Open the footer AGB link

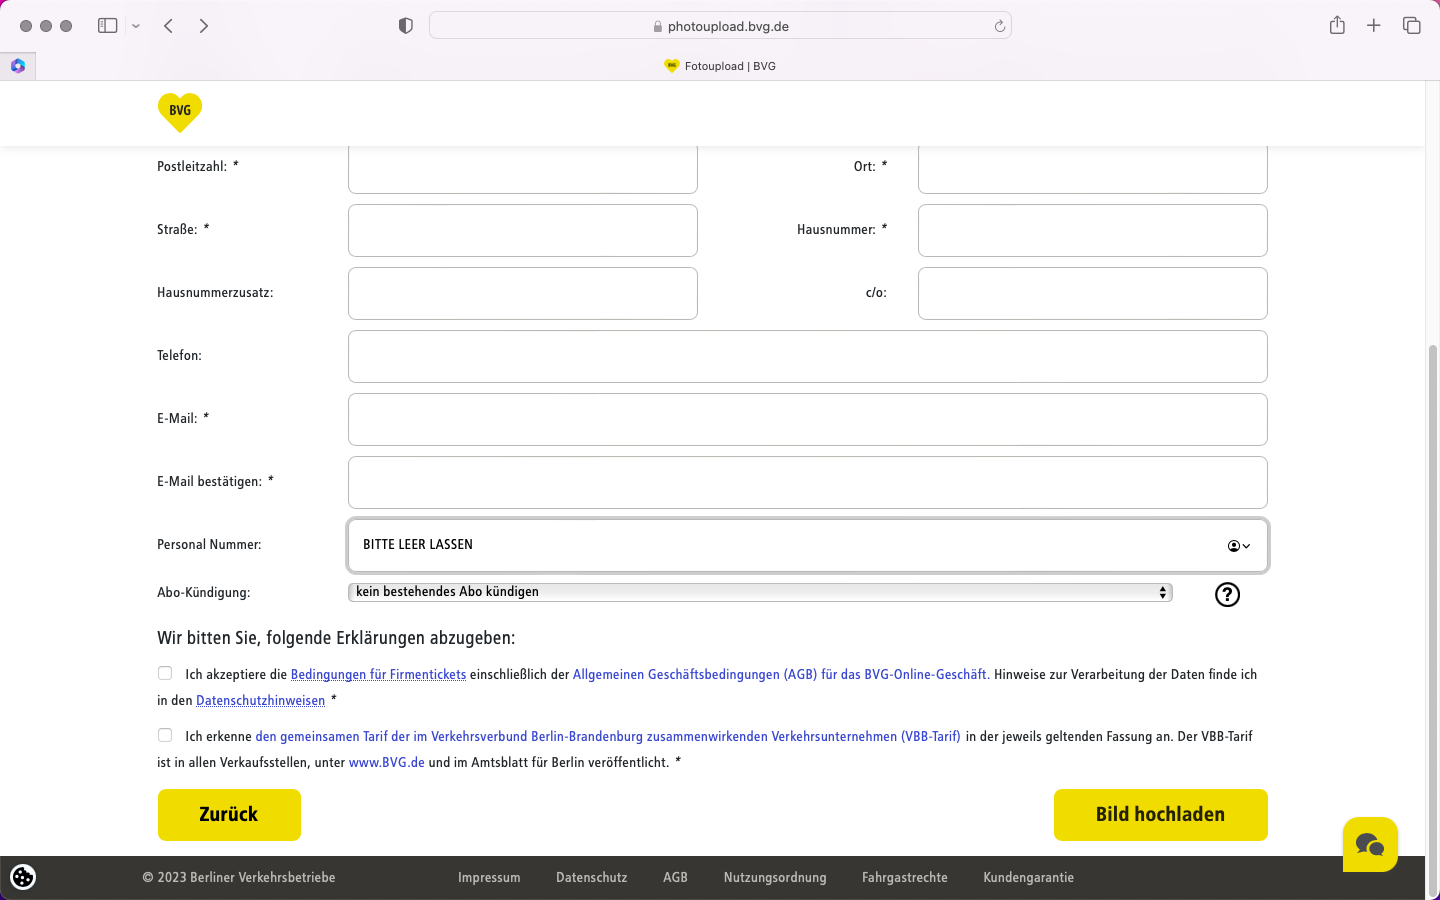[676, 878]
